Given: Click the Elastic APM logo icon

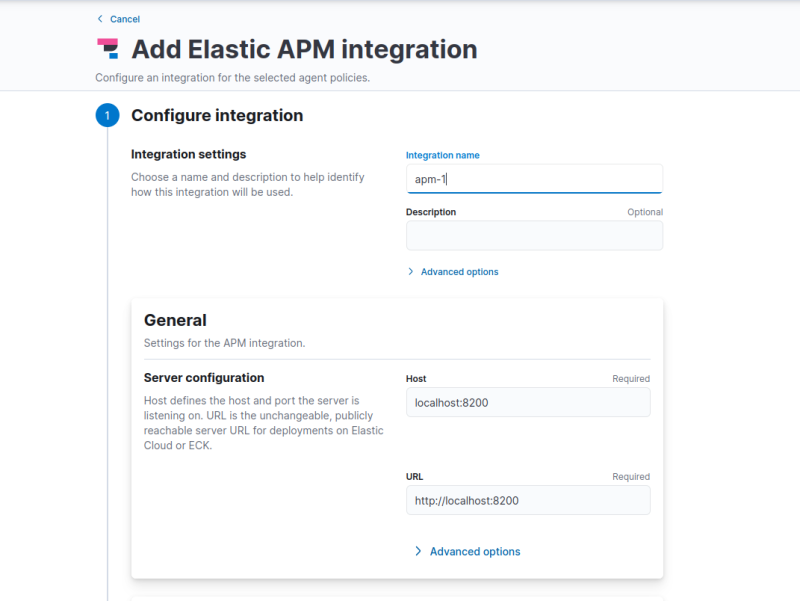Looking at the screenshot, I should [107, 49].
